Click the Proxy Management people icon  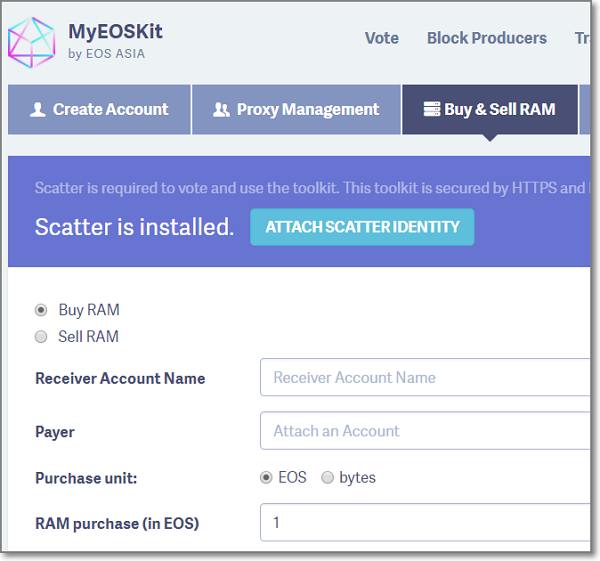click(221, 109)
